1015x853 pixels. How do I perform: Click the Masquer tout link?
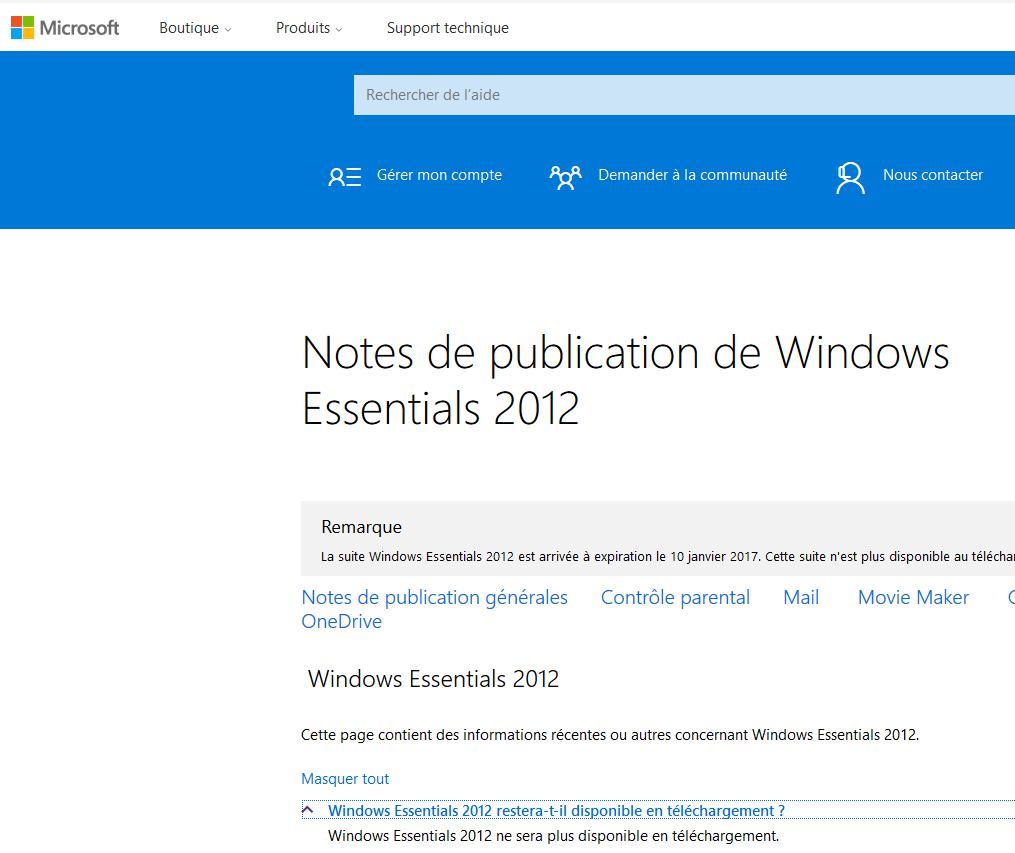click(345, 779)
